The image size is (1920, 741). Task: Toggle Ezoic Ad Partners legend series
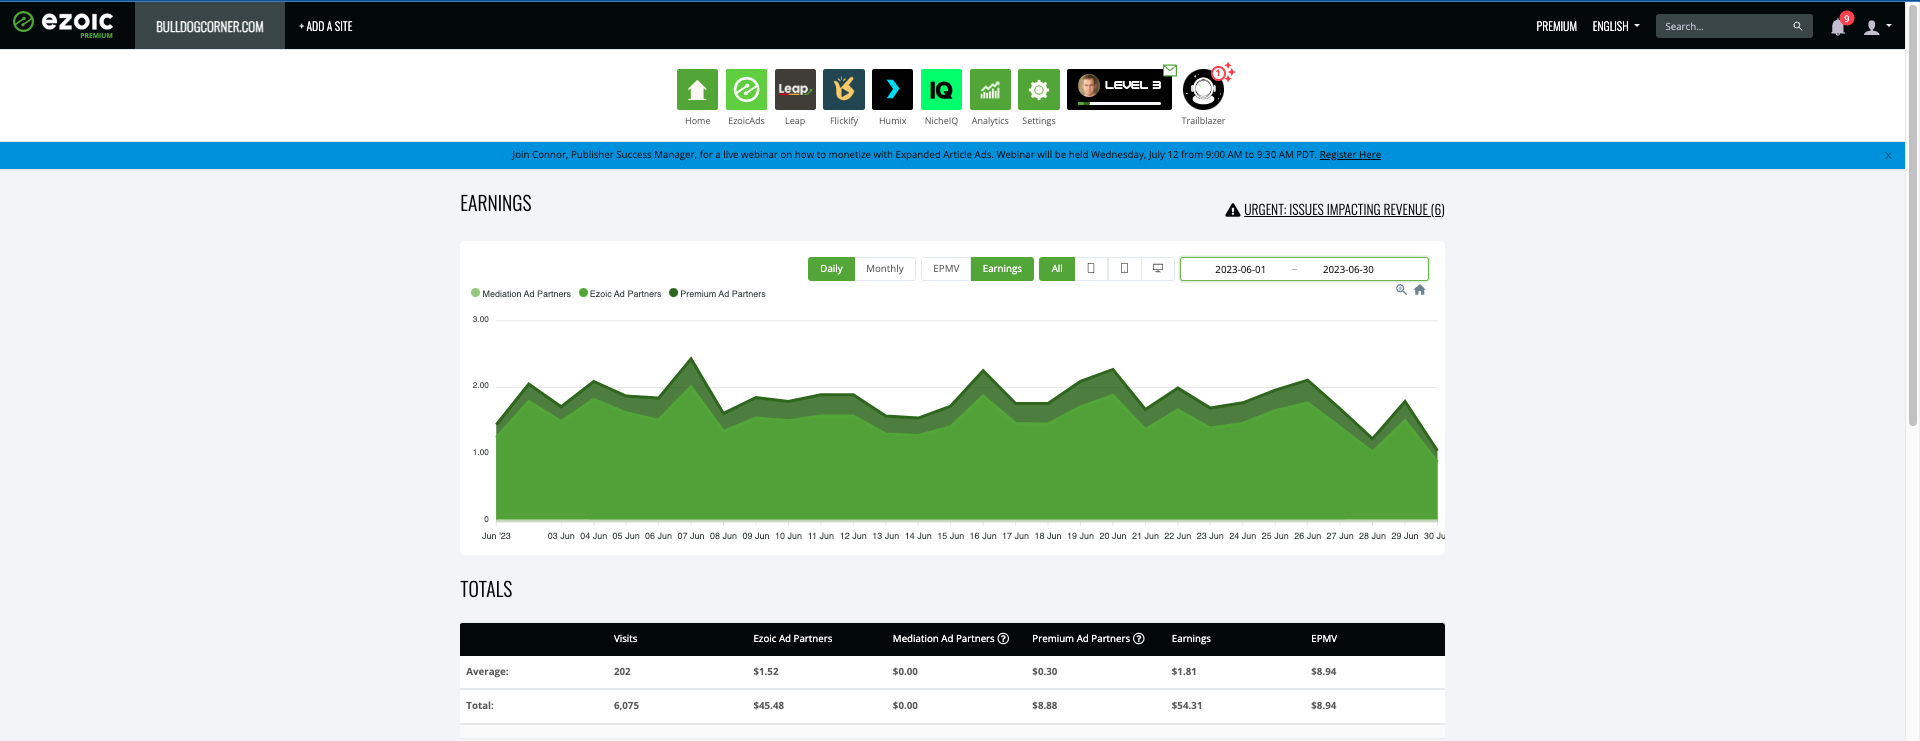pyautogui.click(x=620, y=294)
